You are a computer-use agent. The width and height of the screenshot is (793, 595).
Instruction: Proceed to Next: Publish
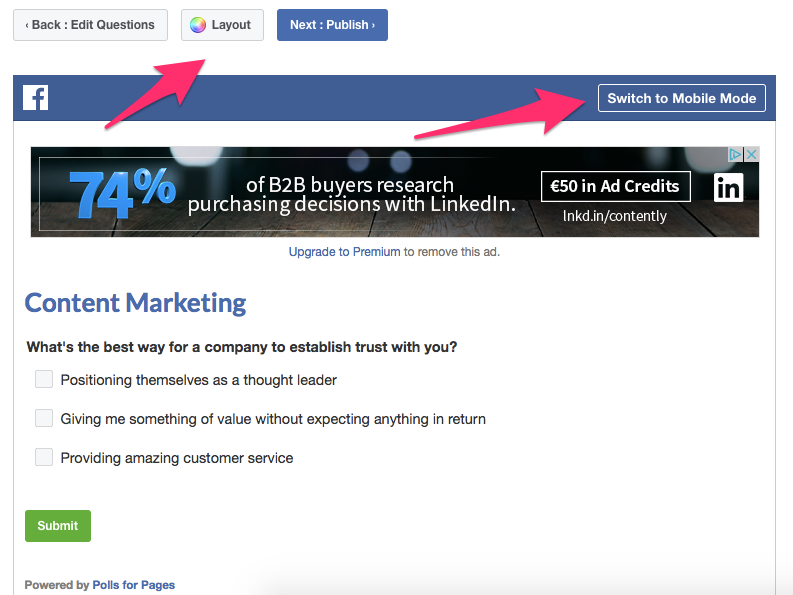pyautogui.click(x=332, y=25)
